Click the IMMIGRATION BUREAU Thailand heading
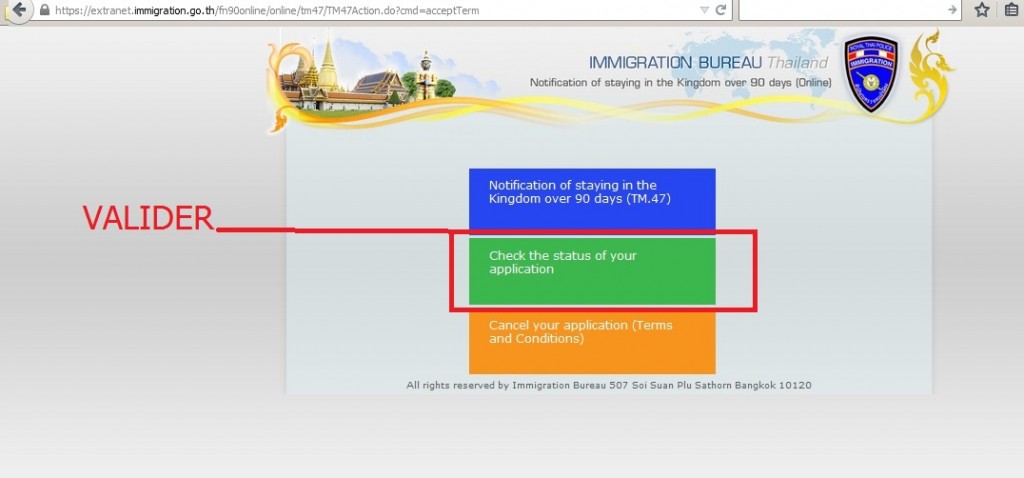1024x478 pixels. (709, 63)
